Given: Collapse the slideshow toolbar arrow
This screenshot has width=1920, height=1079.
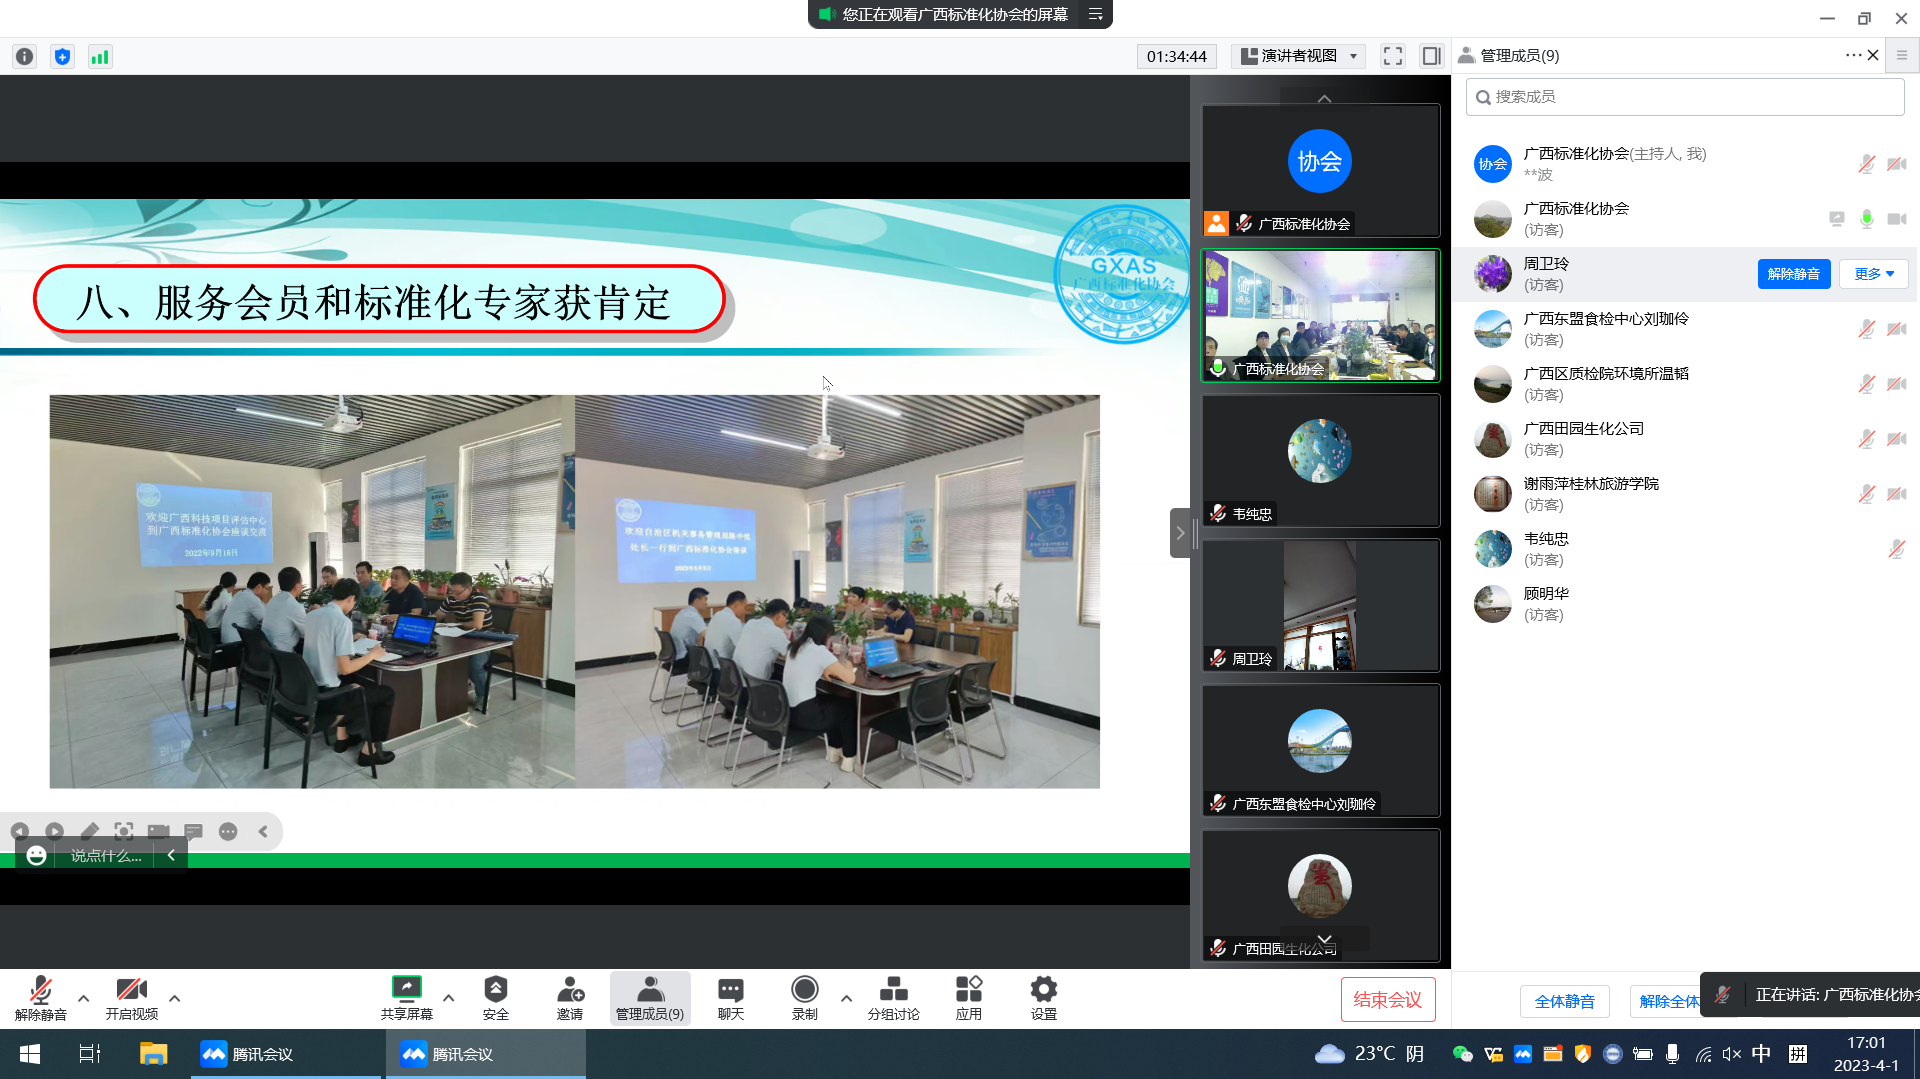Looking at the screenshot, I should [263, 831].
